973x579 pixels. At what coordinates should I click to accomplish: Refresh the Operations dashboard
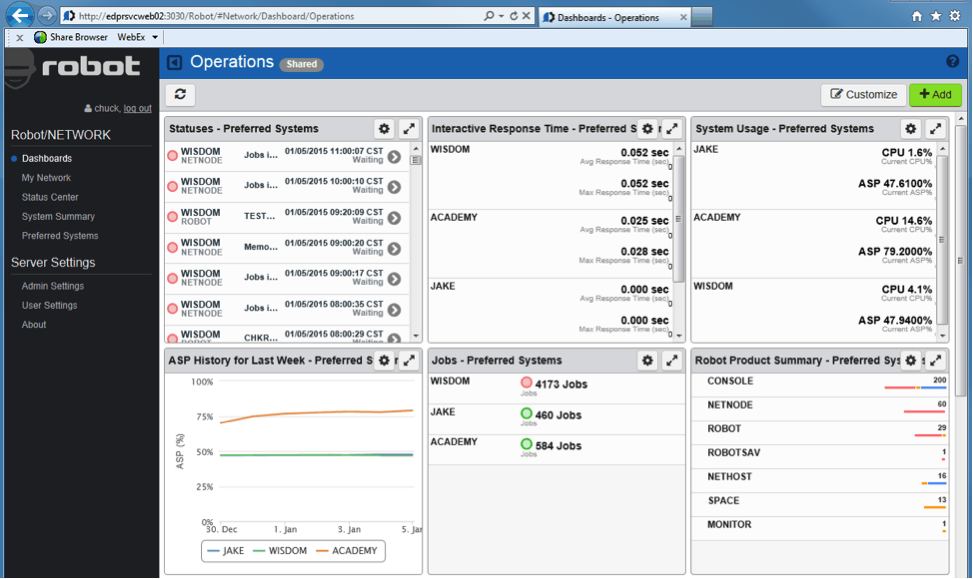(181, 94)
